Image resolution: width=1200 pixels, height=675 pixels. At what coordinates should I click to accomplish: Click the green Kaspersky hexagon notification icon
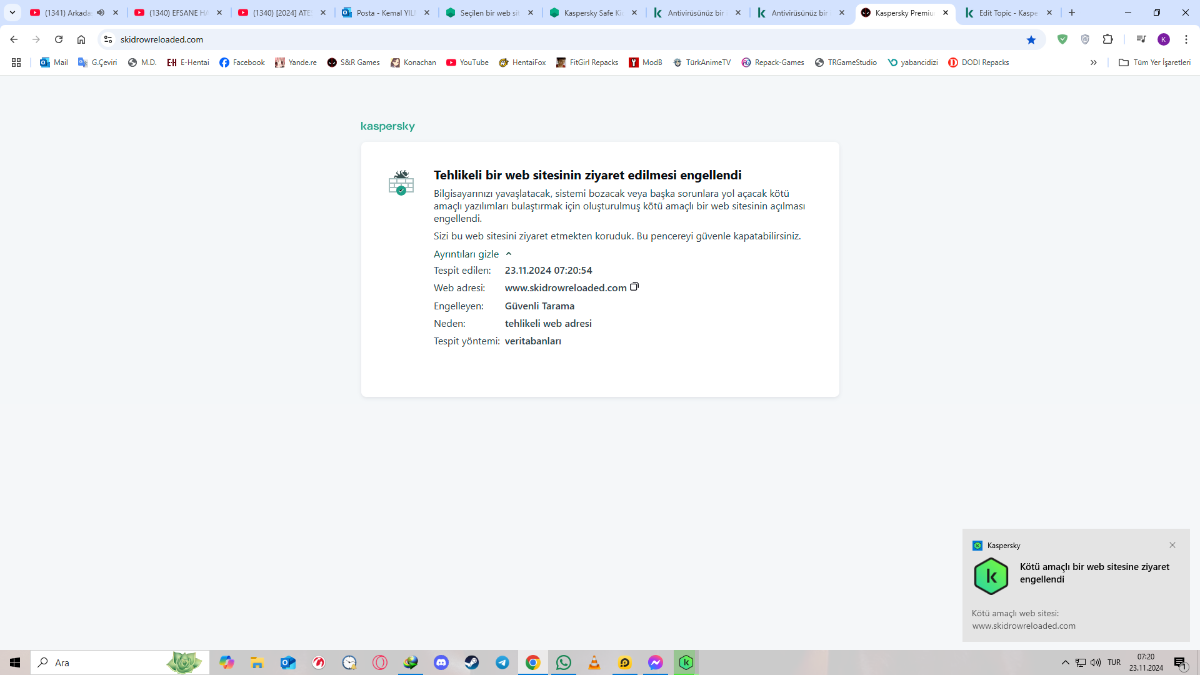pyautogui.click(x=991, y=577)
